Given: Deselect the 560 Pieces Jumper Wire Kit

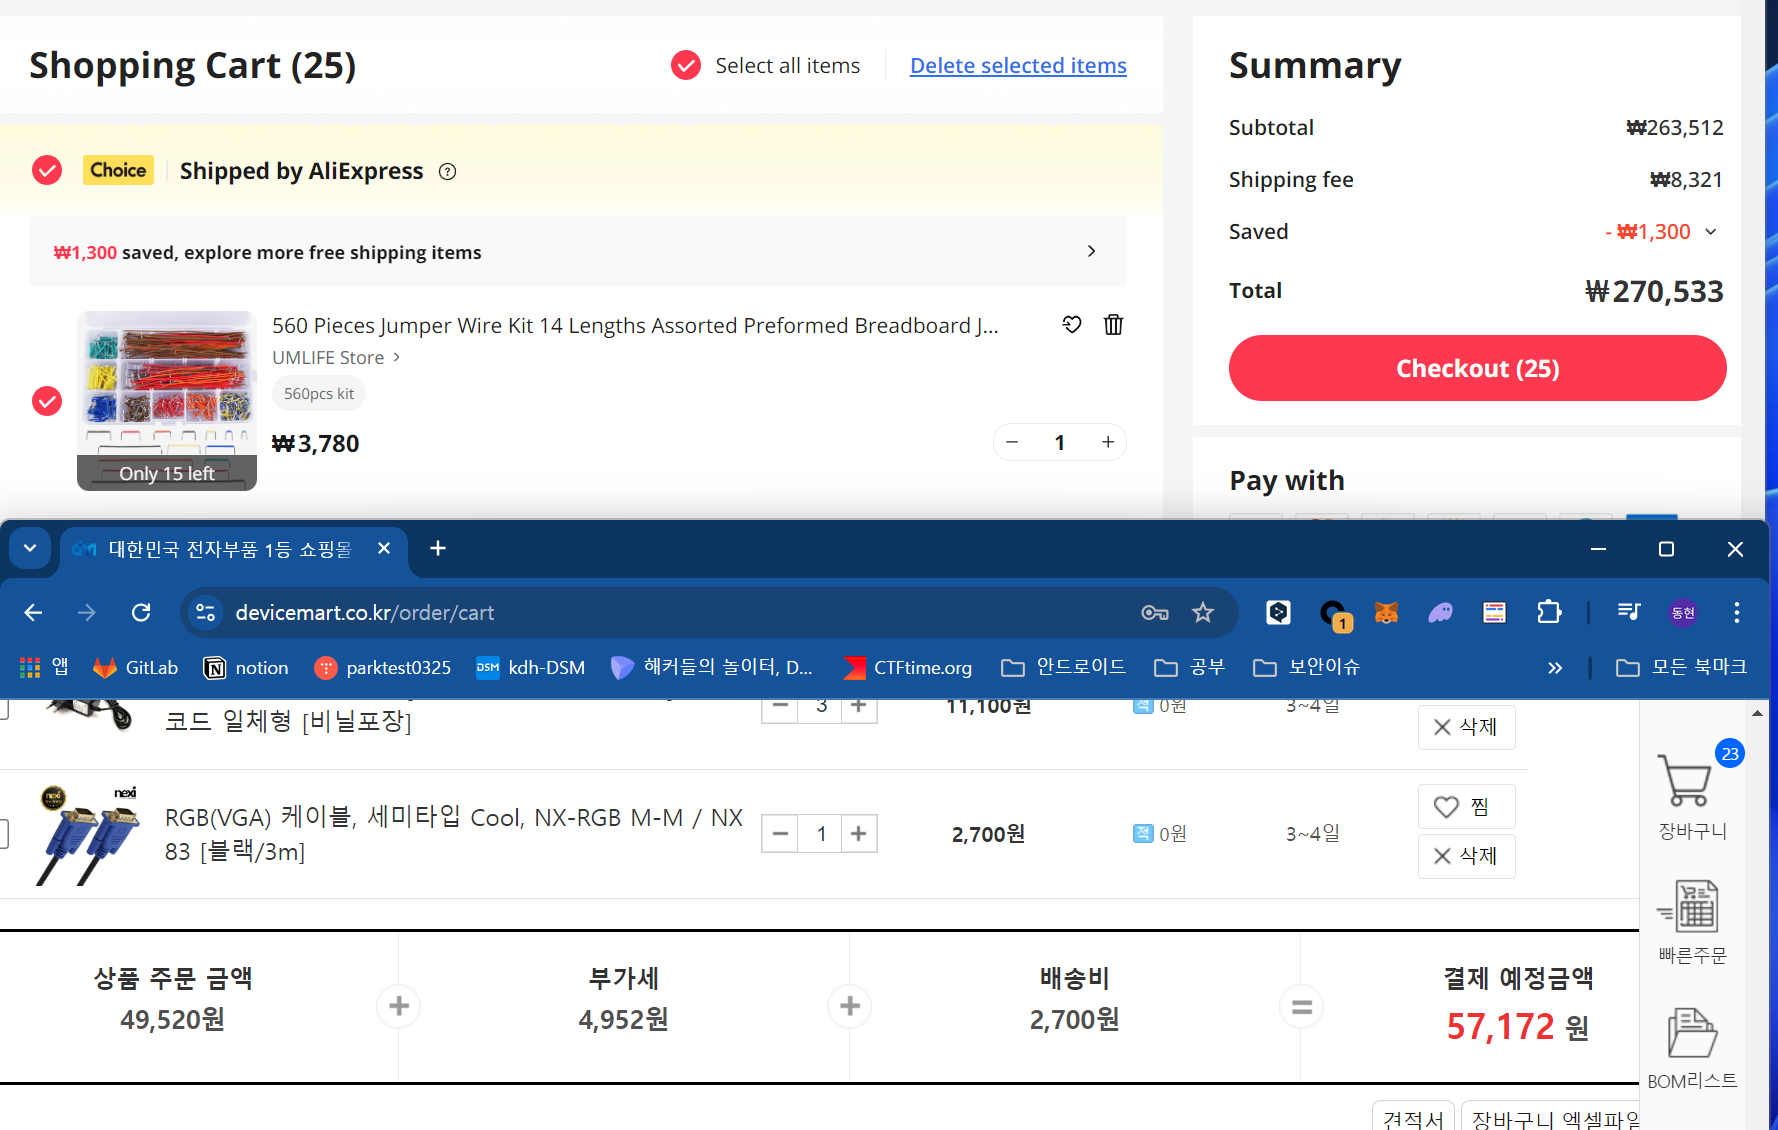Looking at the screenshot, I should pos(47,401).
